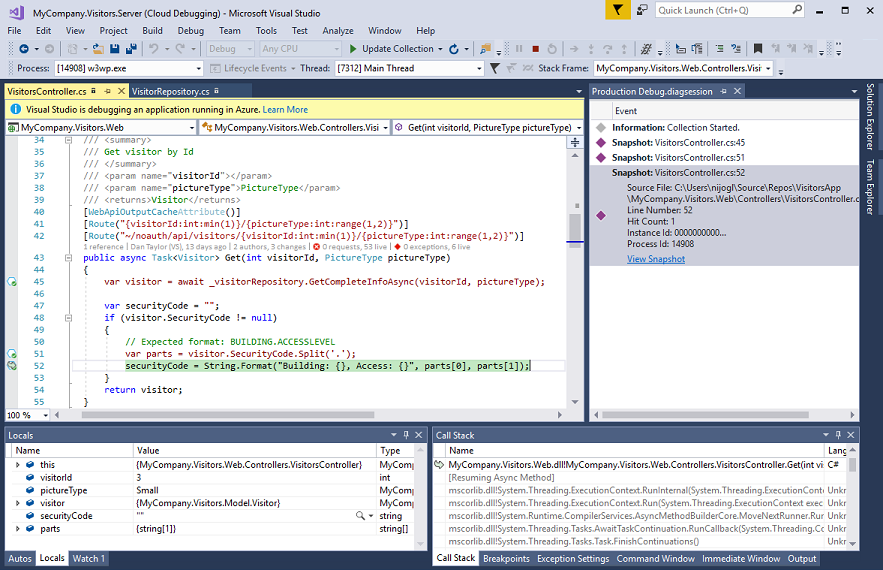This screenshot has height=570, width=883.
Task: Click the feedback funnel icon in title bar
Action: (618, 10)
